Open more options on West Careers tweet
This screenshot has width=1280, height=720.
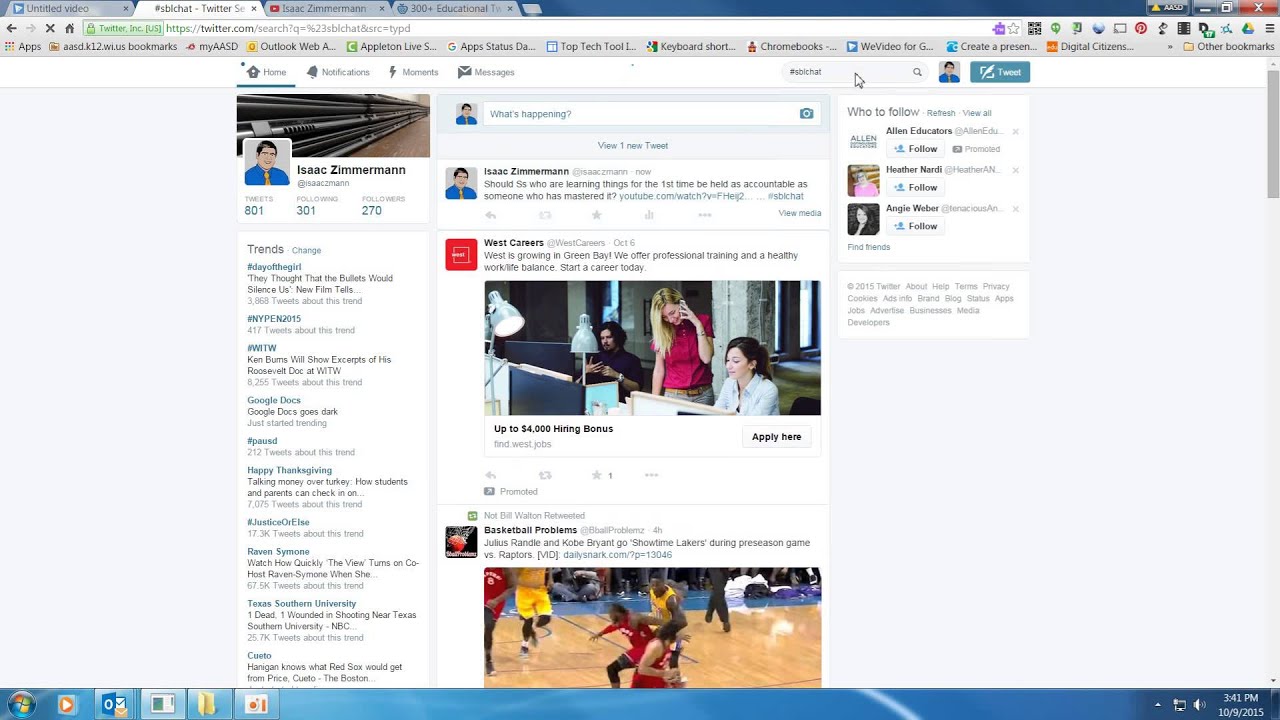coord(651,475)
